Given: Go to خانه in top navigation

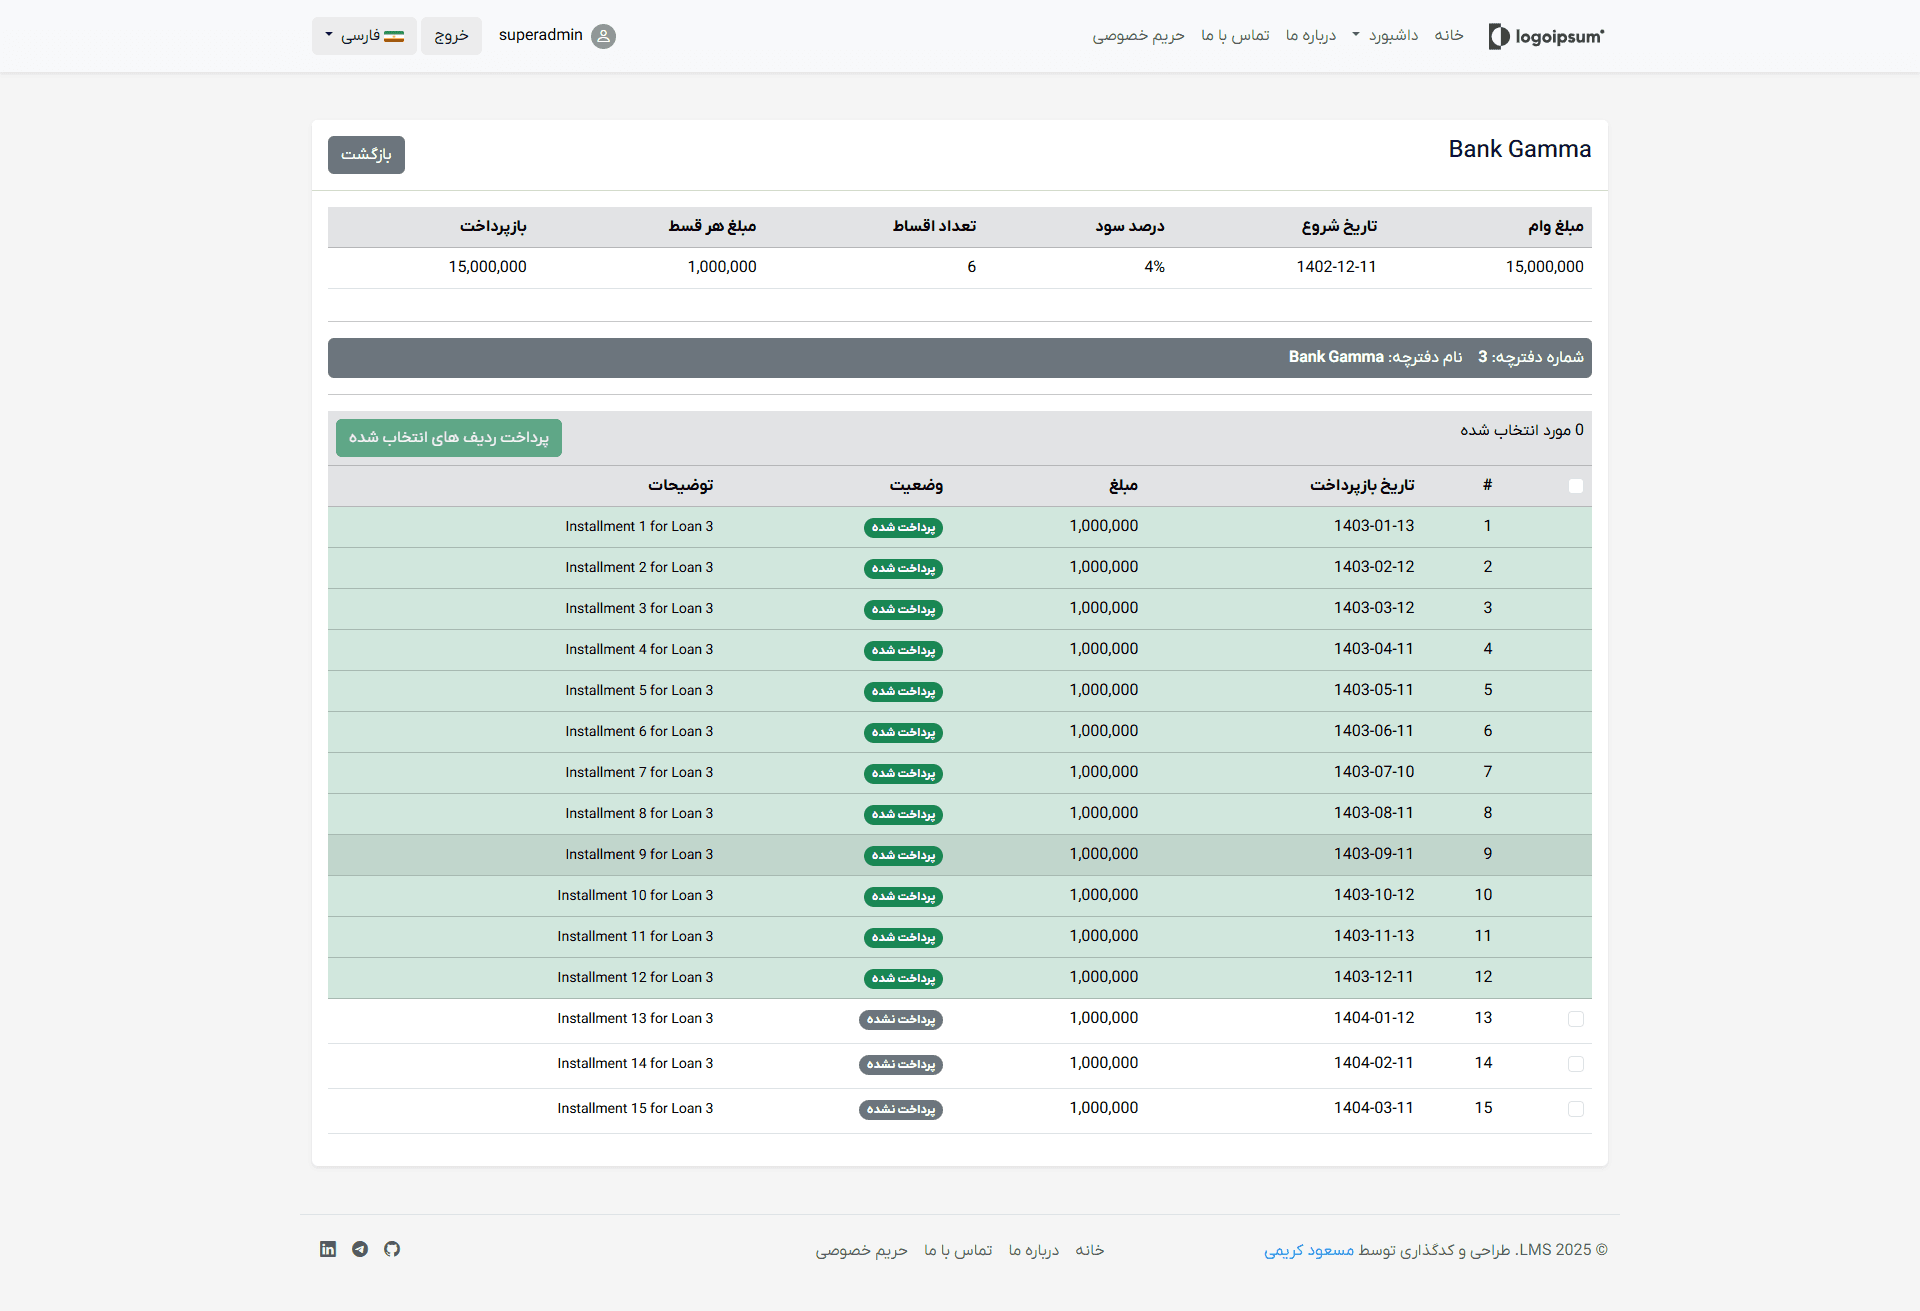Looking at the screenshot, I should [x=1449, y=36].
